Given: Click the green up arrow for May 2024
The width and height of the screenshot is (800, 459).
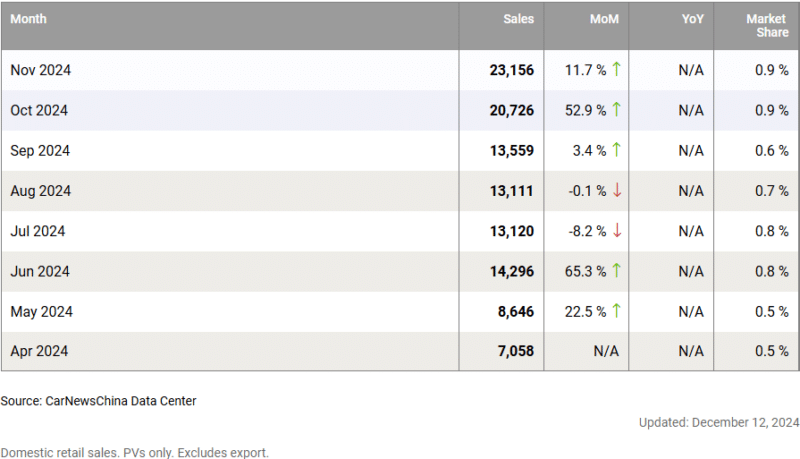Looking at the screenshot, I should pos(617,311).
